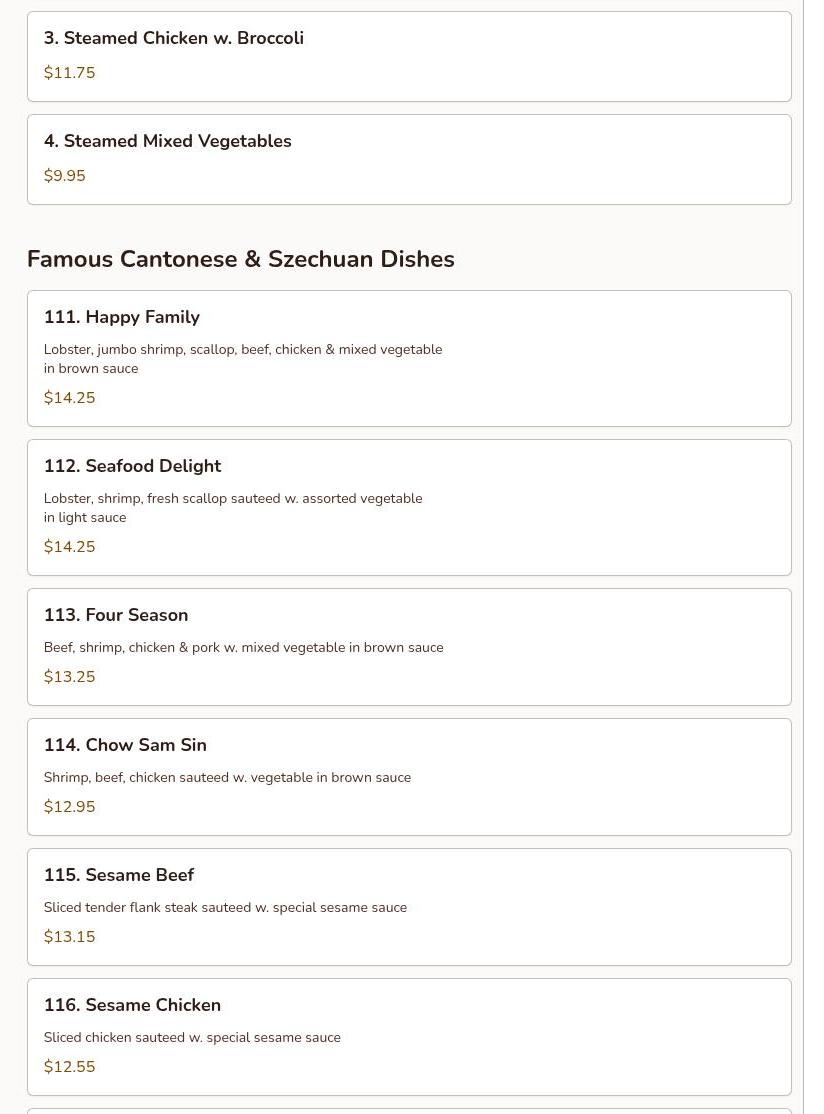Click the Sesame Beef description line
Viewport: 824px width, 1114px height.
click(x=225, y=907)
